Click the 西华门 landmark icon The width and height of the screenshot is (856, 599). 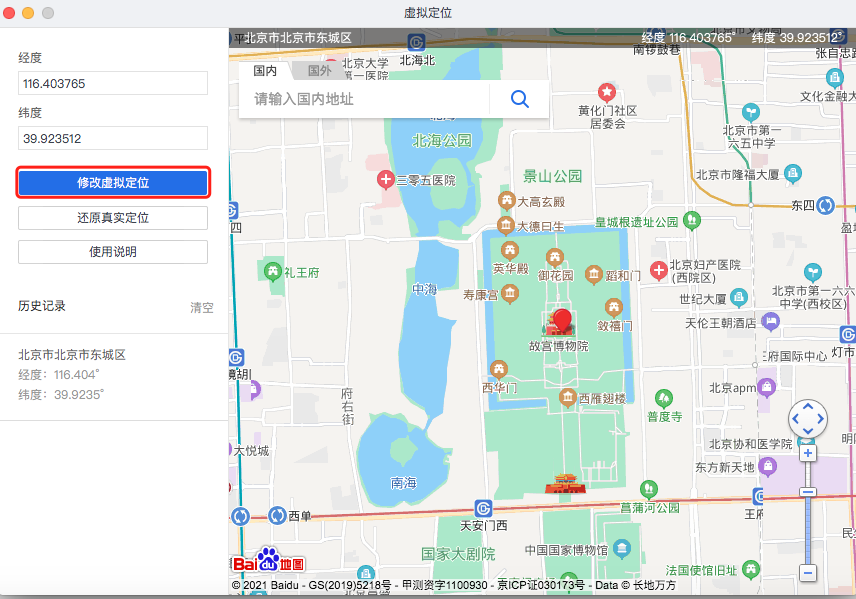pos(499,370)
